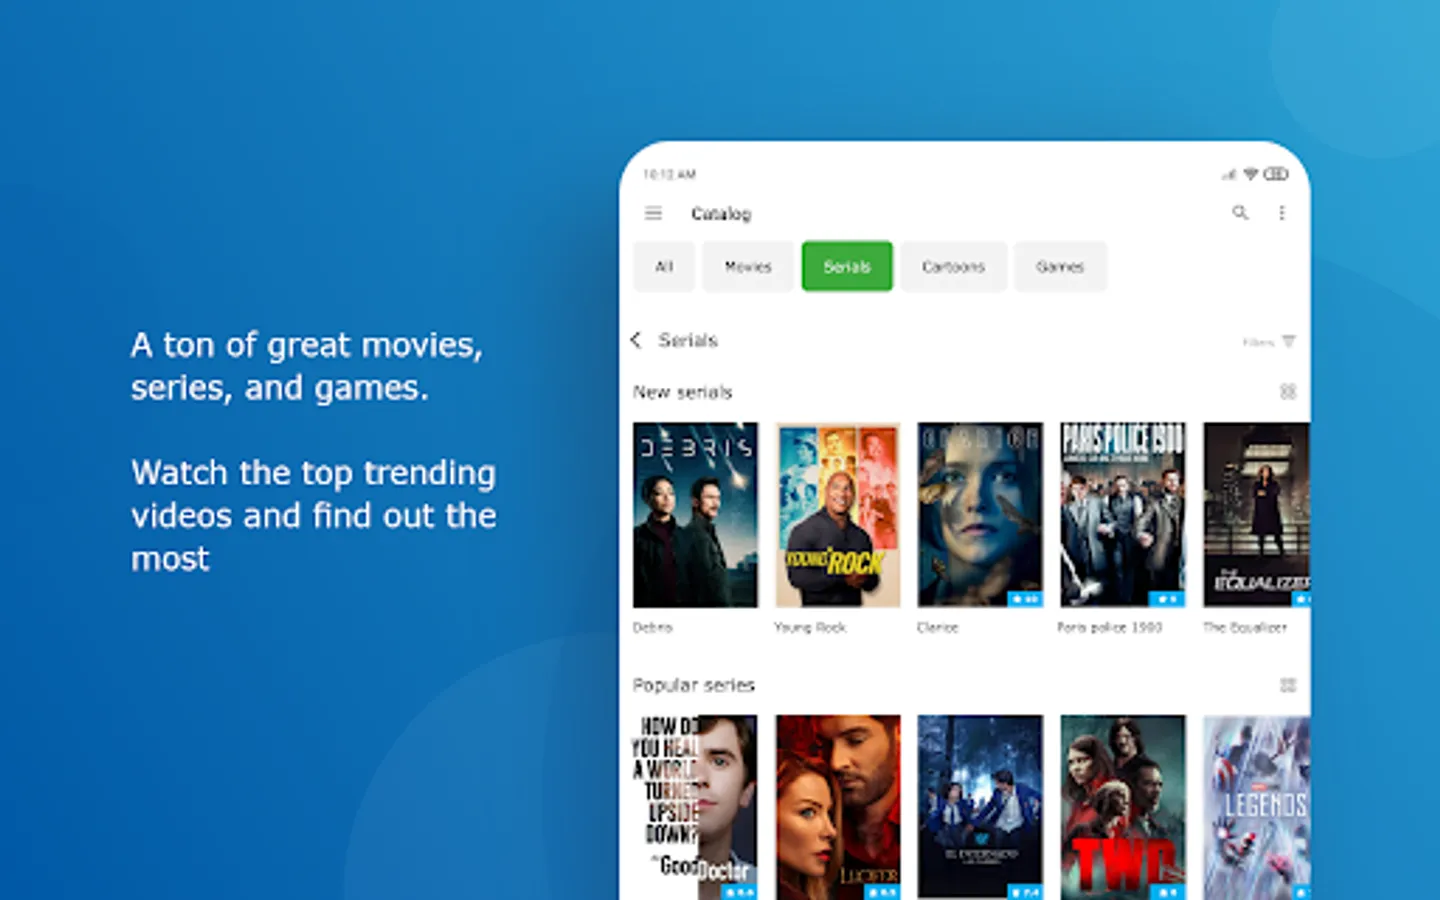Click the 'Debris' title label
Viewport: 1440px width, 900px height.
coord(653,627)
